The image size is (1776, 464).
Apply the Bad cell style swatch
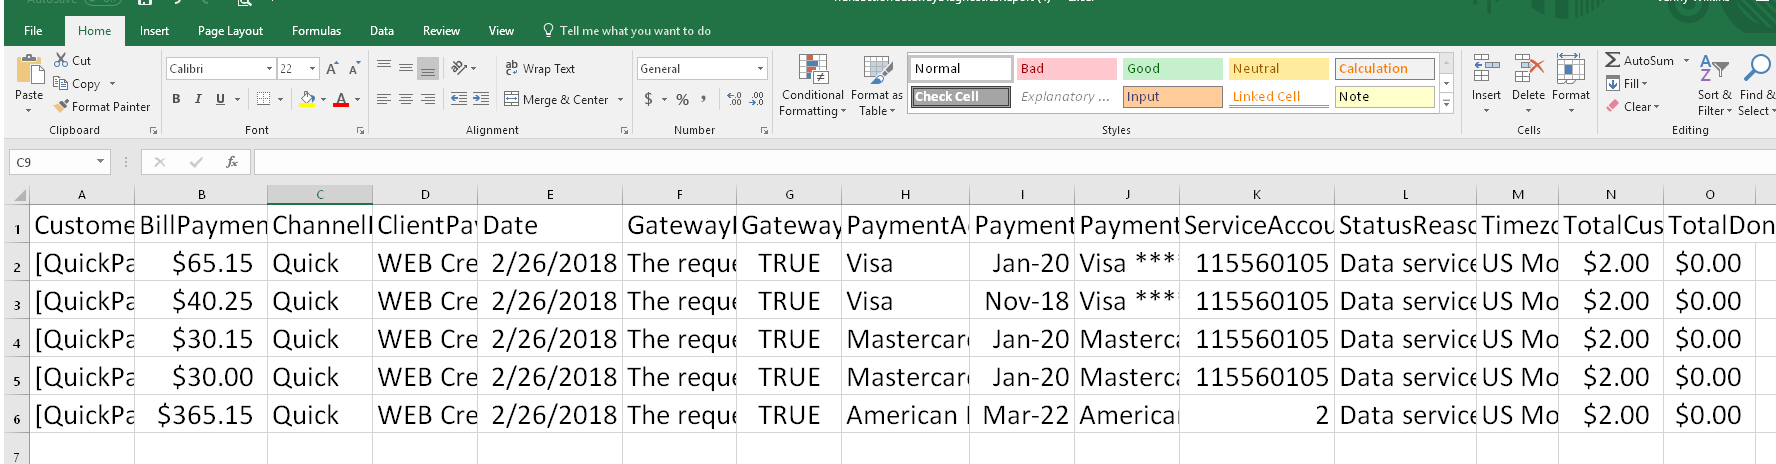pyautogui.click(x=1066, y=69)
